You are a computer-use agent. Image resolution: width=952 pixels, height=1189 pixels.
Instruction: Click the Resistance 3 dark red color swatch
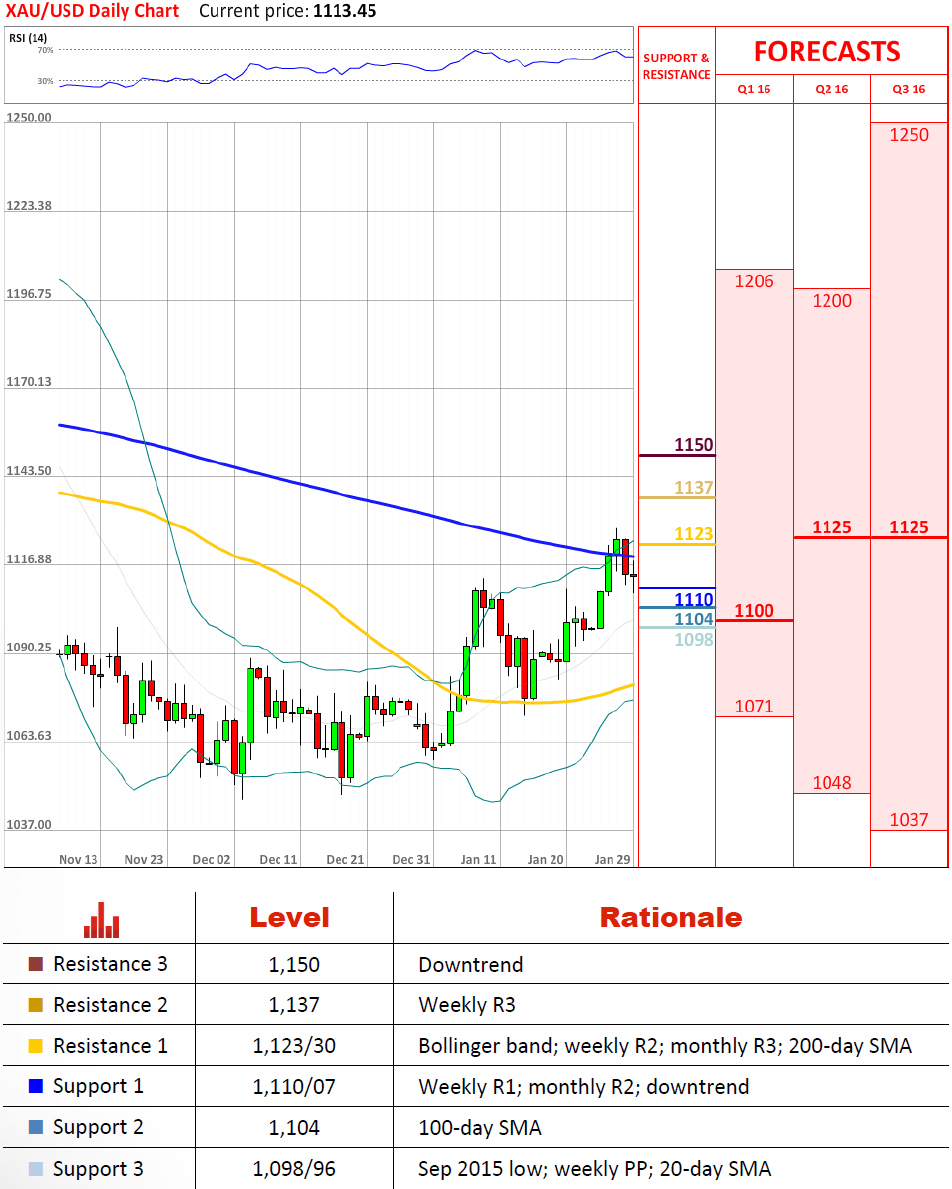pos(36,964)
